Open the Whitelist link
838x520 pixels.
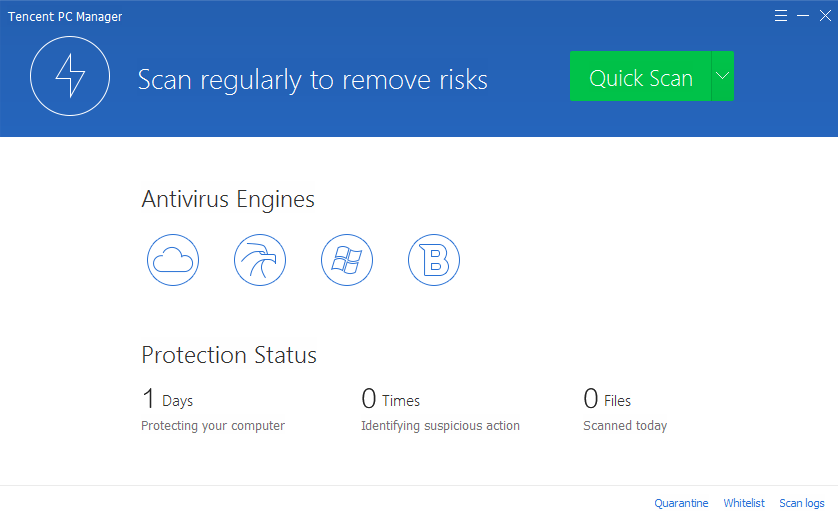click(x=744, y=503)
